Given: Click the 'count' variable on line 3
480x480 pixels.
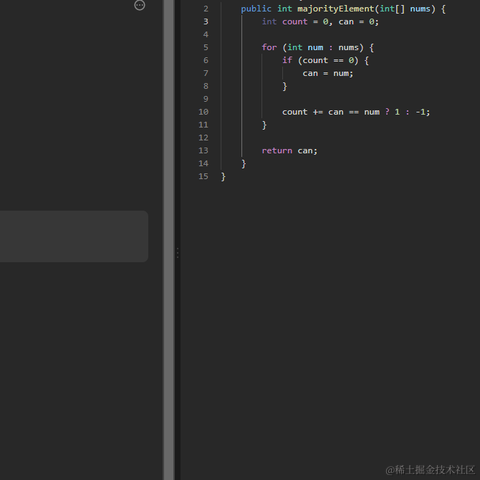Looking at the screenshot, I should 295,22.
